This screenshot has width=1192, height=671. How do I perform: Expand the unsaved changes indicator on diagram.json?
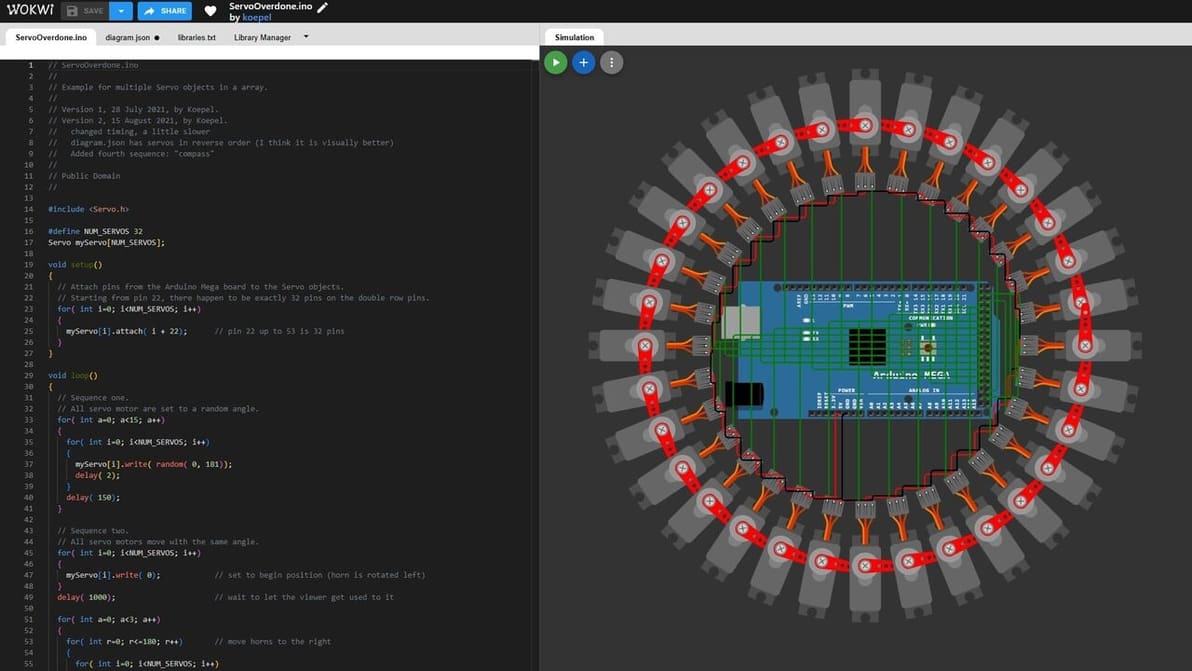click(x=158, y=37)
